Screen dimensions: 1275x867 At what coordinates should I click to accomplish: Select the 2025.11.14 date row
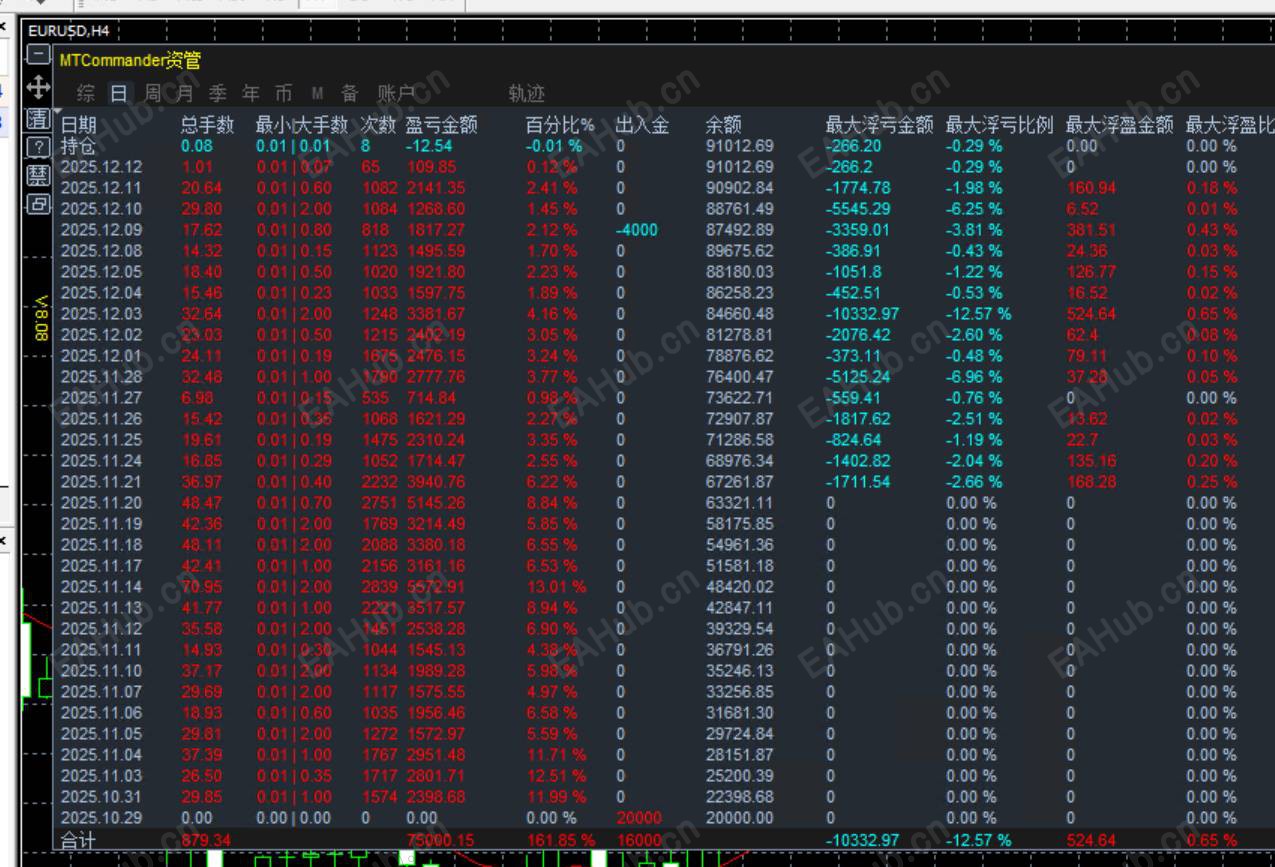tap(101, 587)
